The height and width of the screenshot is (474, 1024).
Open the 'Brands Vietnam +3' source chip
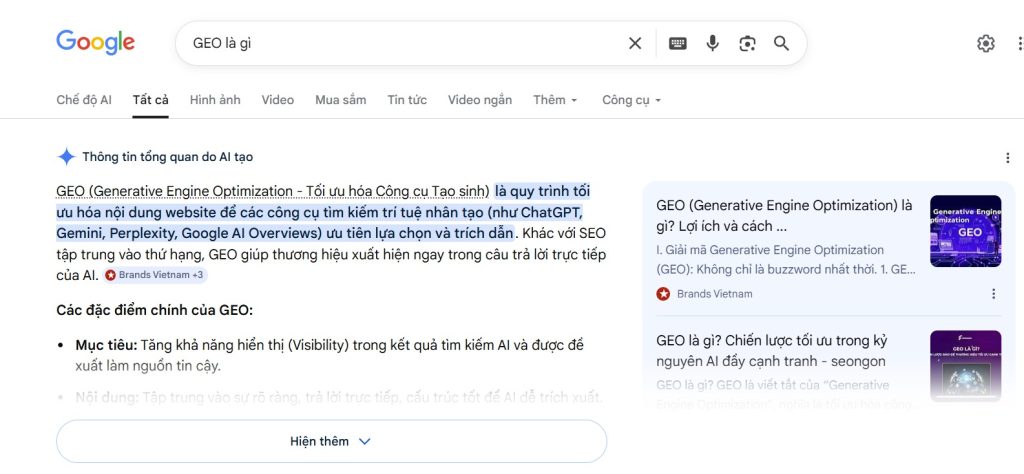coord(155,275)
